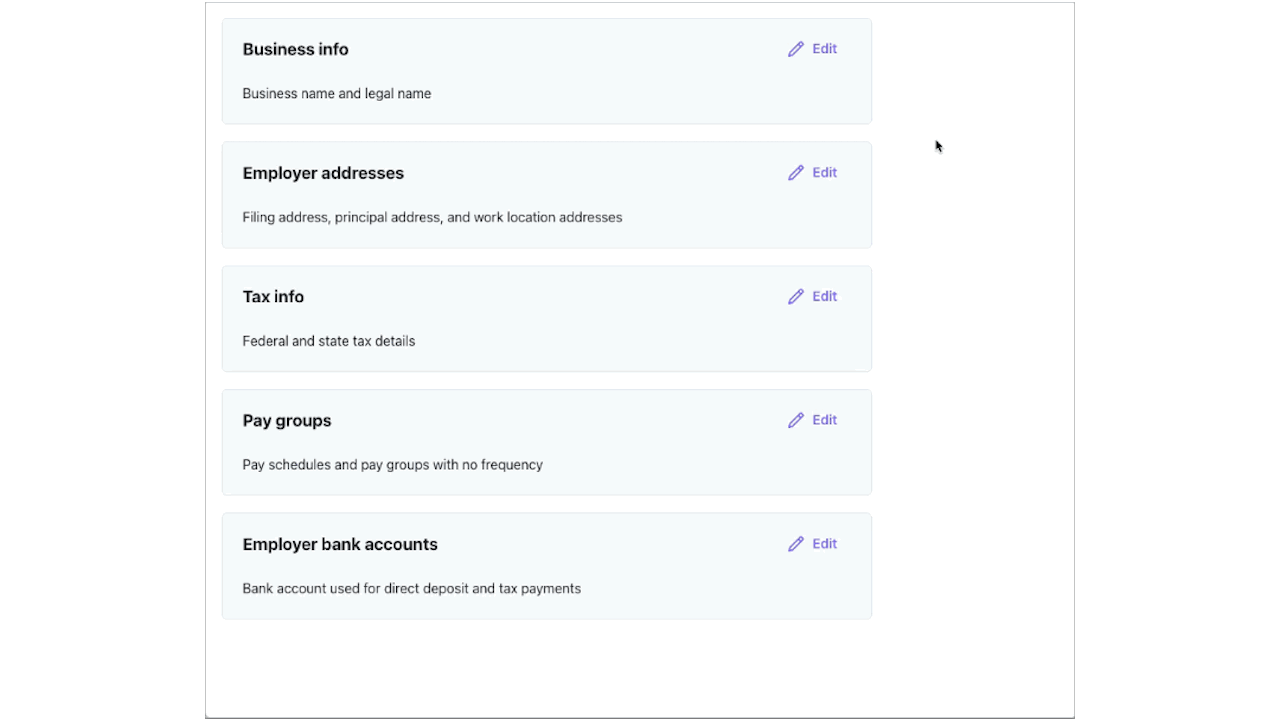This screenshot has width=1280, height=721.
Task: Open the Edit link for Tax info
Action: pos(824,297)
